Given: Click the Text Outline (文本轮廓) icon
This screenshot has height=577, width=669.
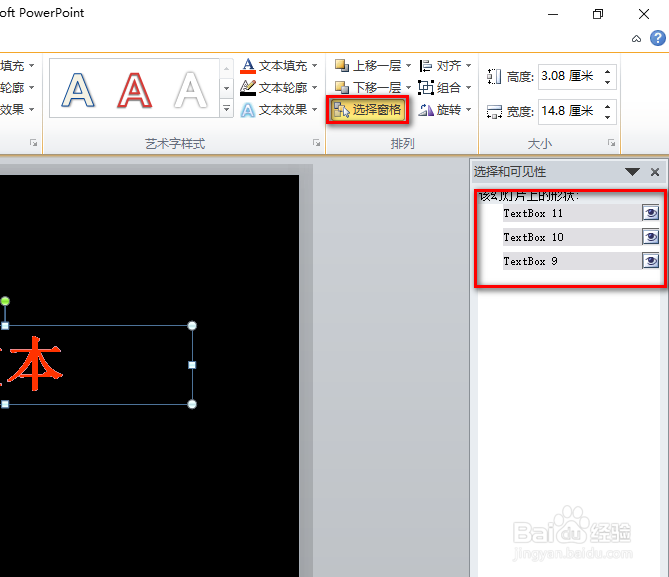Looking at the screenshot, I should tap(248, 87).
